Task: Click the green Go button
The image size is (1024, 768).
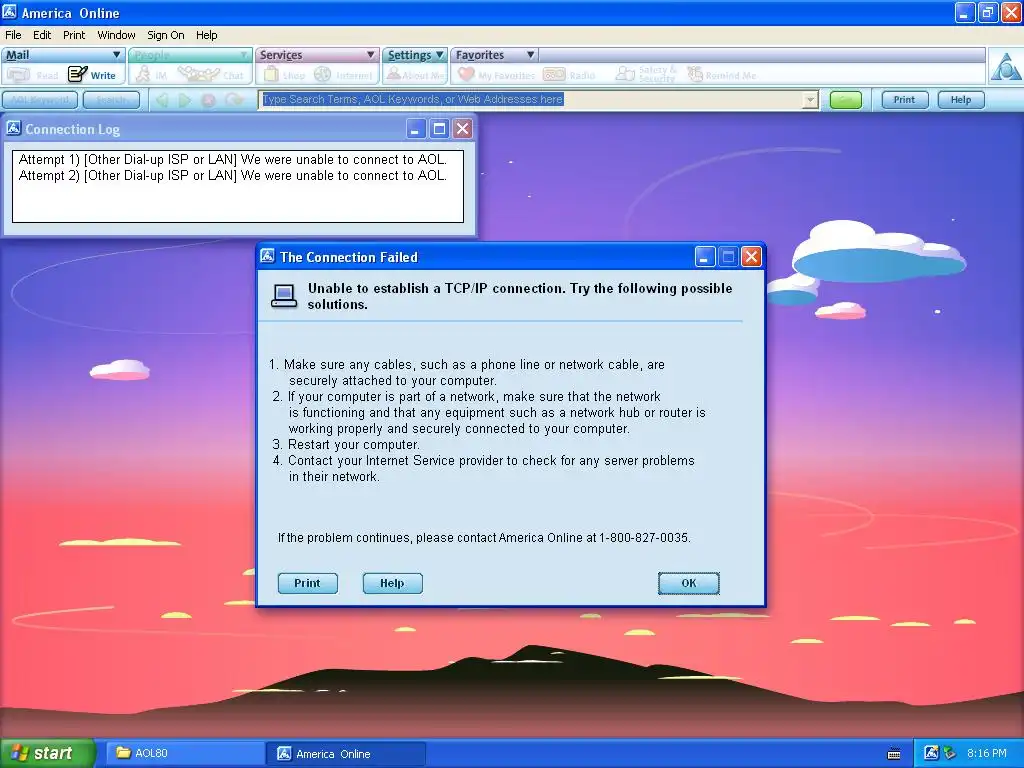Action: pos(846,100)
